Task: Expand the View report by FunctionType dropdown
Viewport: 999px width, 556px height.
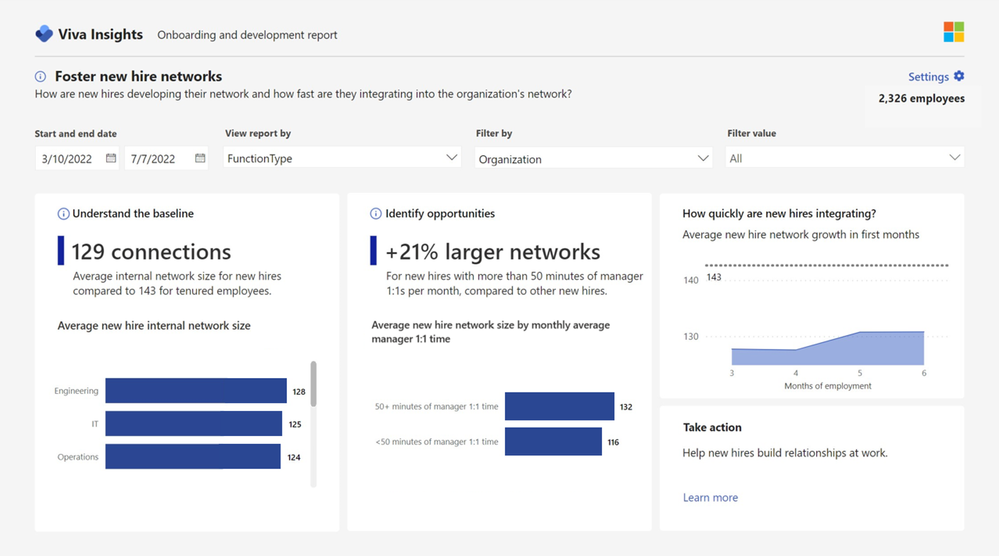Action: (x=342, y=157)
